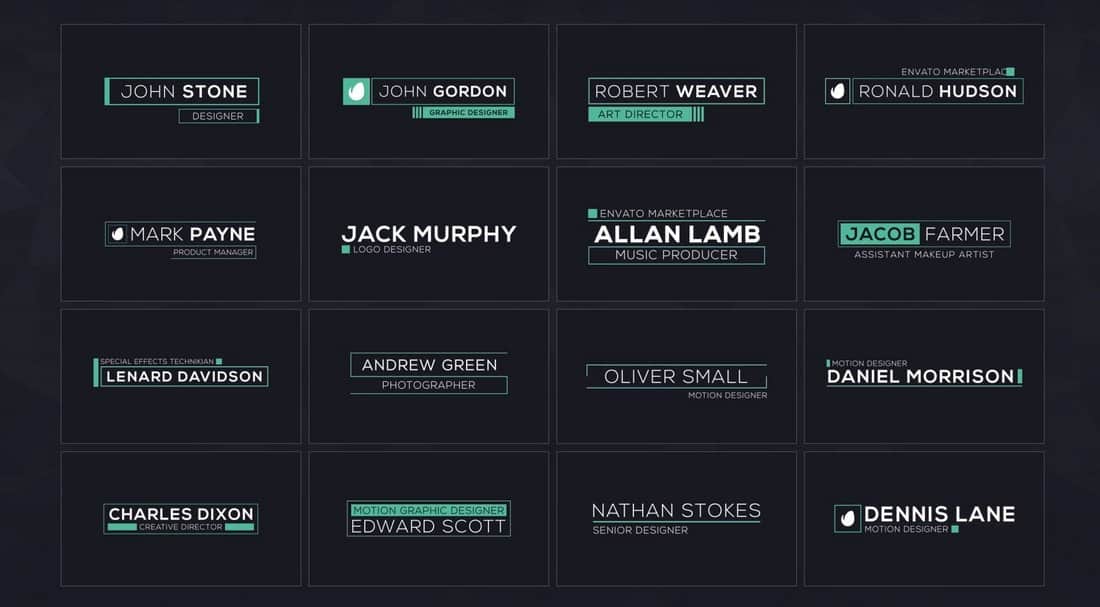Click the teal striped bars beside Art Director
Viewport: 1100px width, 607px height.
[x=698, y=114]
